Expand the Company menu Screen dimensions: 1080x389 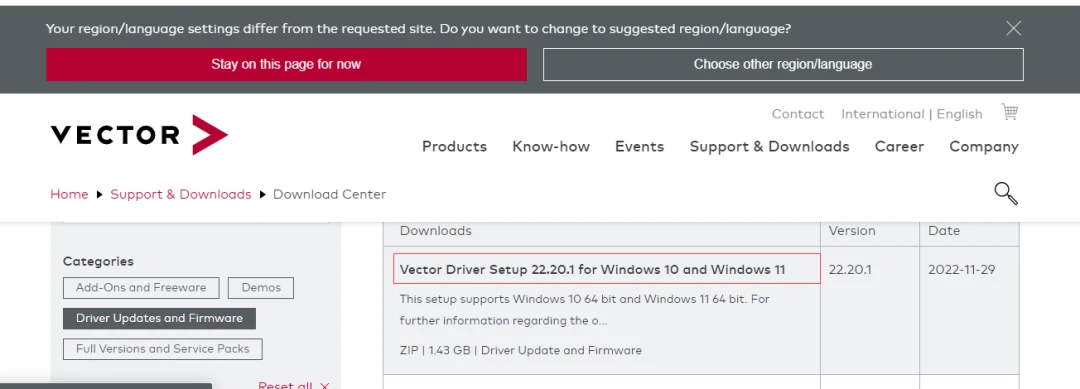click(984, 147)
